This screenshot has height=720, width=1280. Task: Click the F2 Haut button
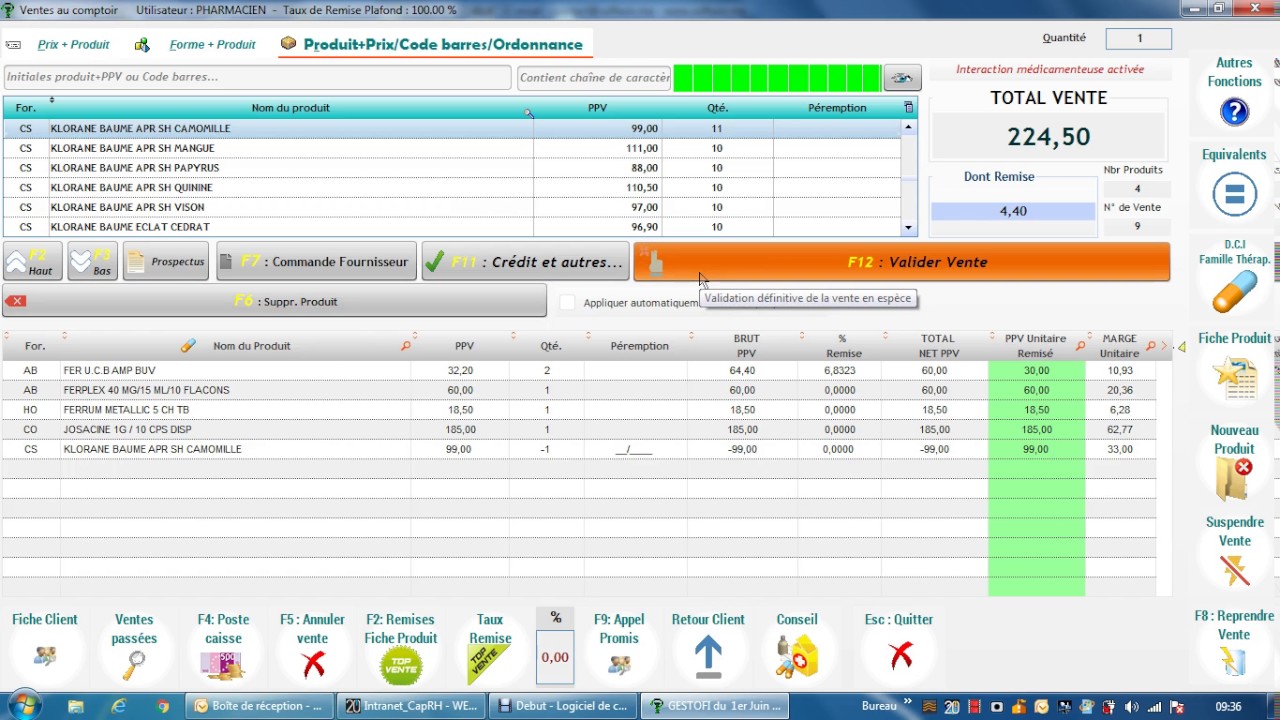tap(33, 262)
